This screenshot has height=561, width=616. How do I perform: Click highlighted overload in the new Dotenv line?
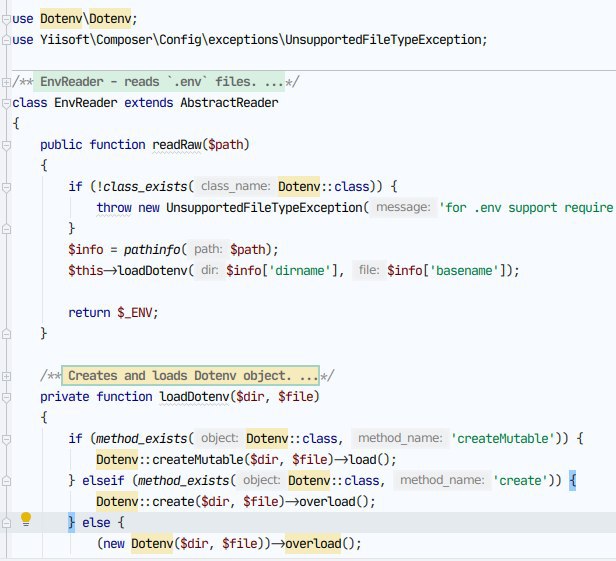313,544
